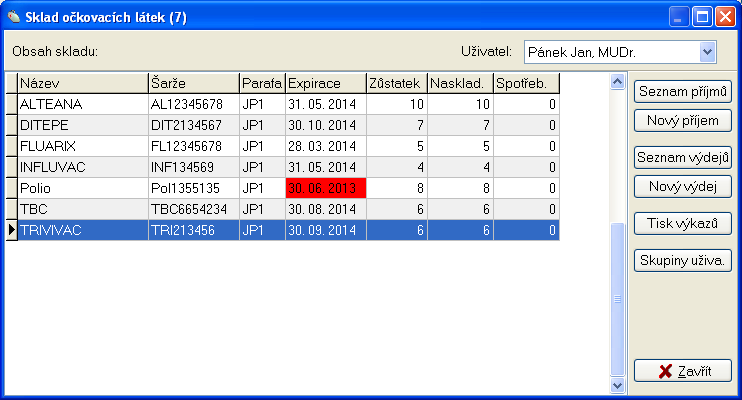Click the app icon in title bar
Screen dimensions: 742x400
pos(13,16)
